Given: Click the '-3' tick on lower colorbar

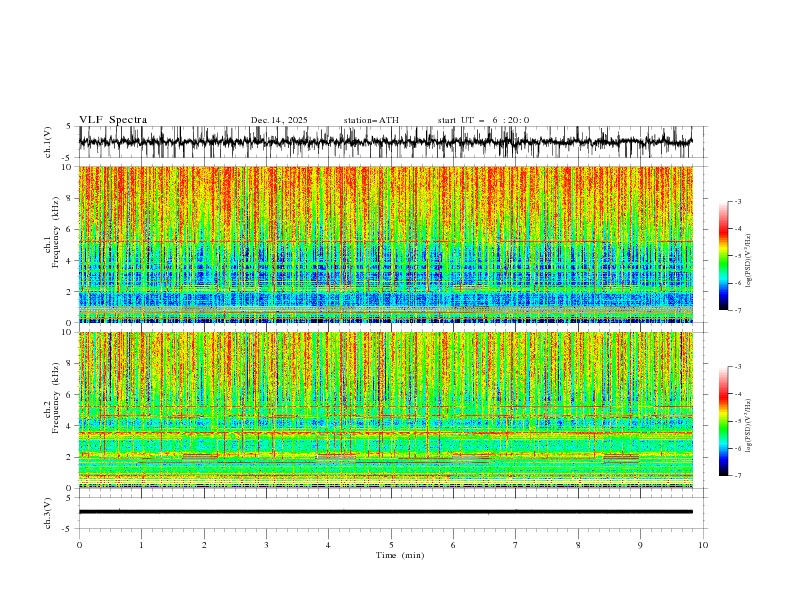Looking at the screenshot, I should click(x=738, y=367).
